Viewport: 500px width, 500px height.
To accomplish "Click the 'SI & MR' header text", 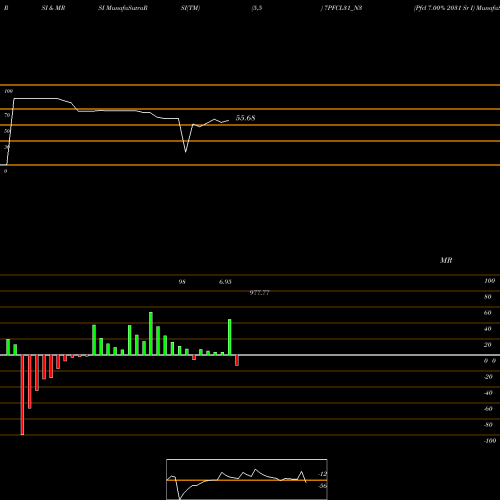I will (53, 8).
